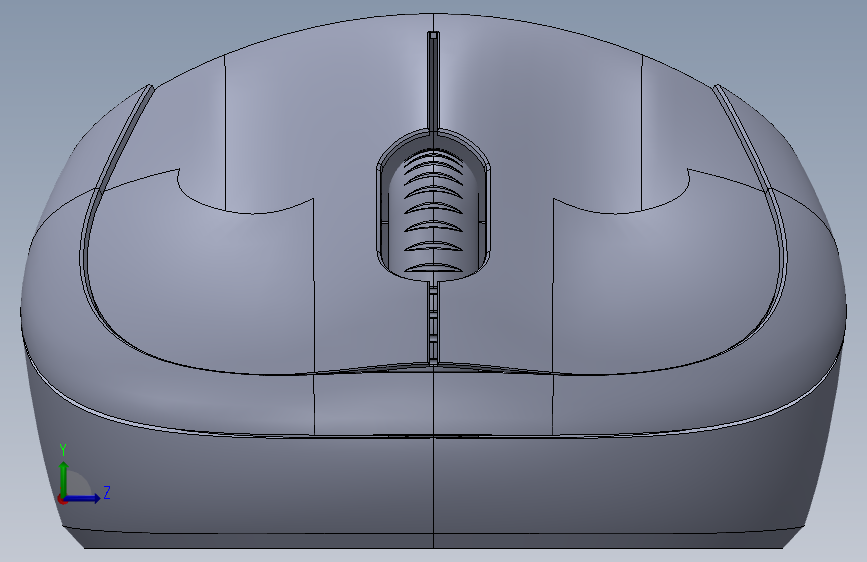Click the 'Z' axis label

(x=107, y=492)
